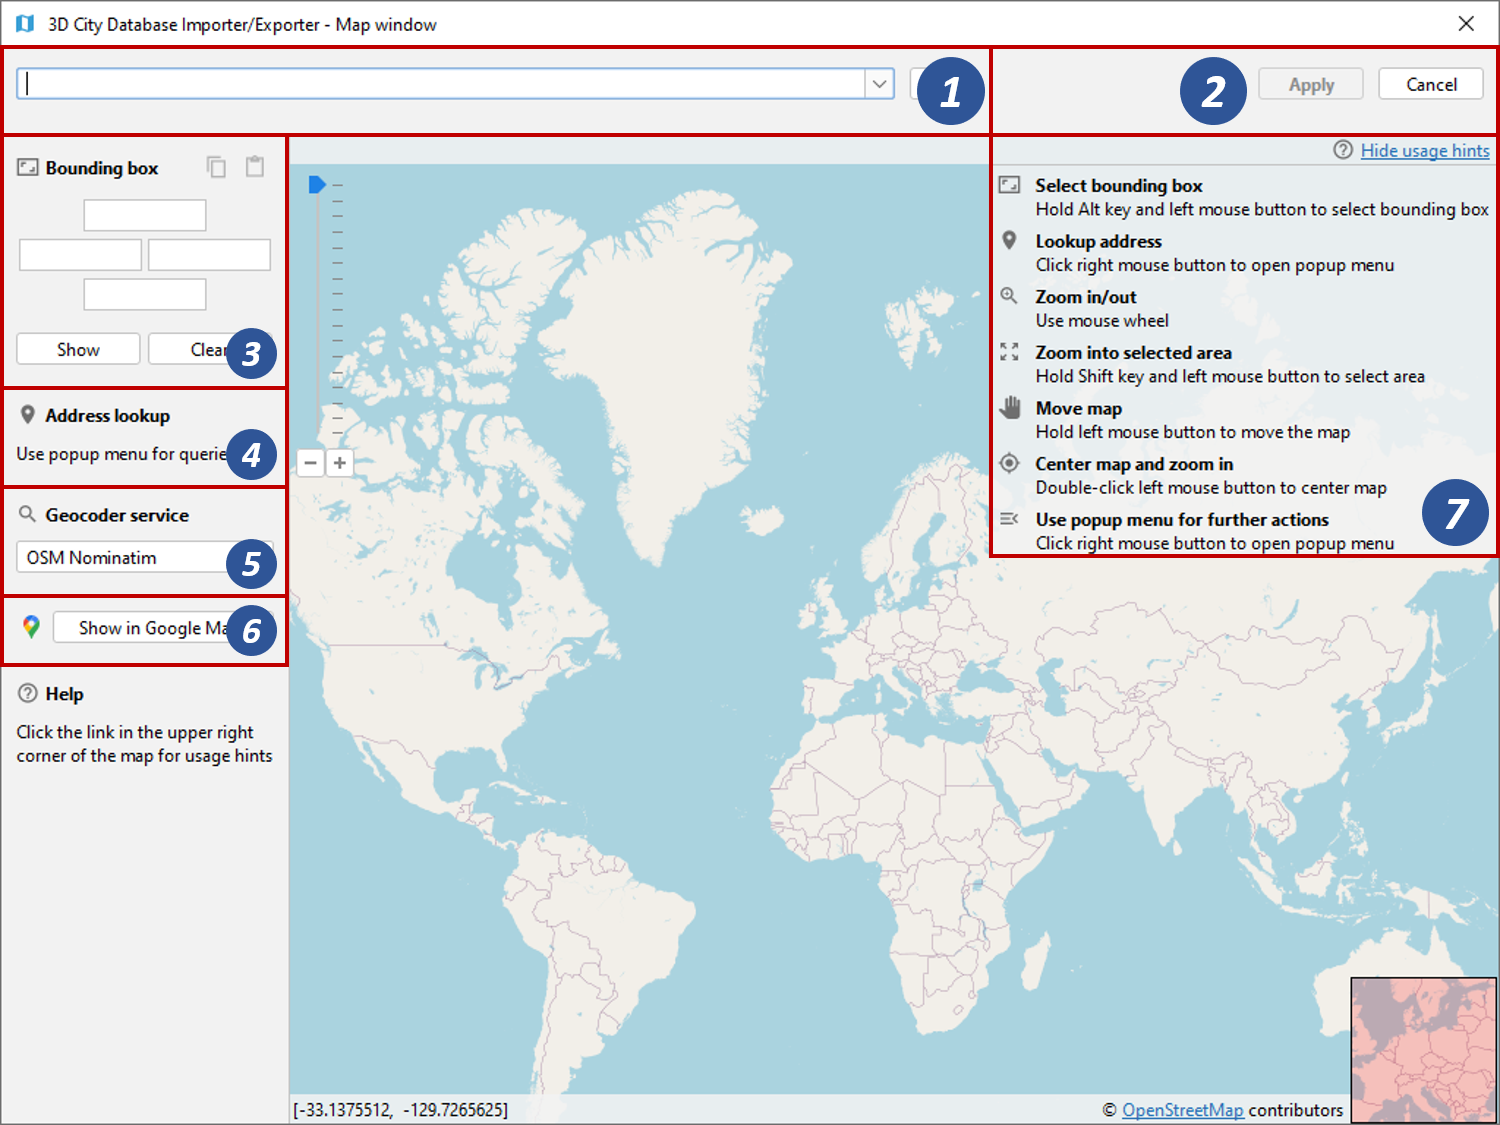This screenshot has height=1125, width=1500.
Task: Click the Hide usage hints link
Action: coord(1425,150)
